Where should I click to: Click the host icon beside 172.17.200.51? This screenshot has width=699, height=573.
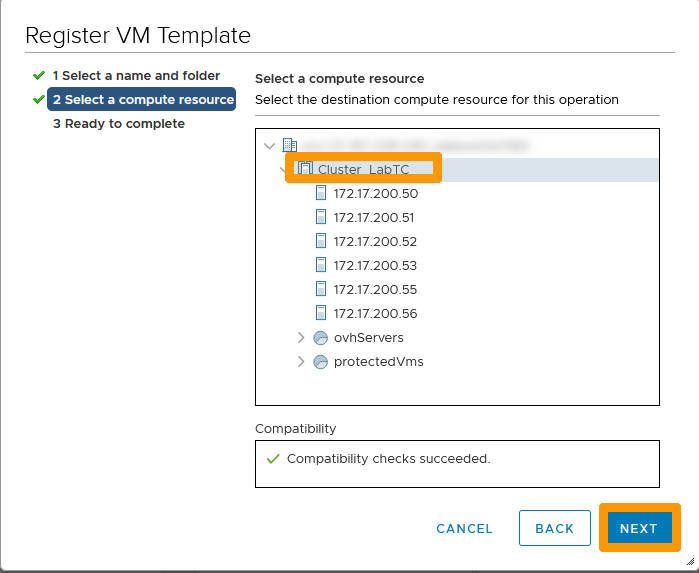pos(321,217)
